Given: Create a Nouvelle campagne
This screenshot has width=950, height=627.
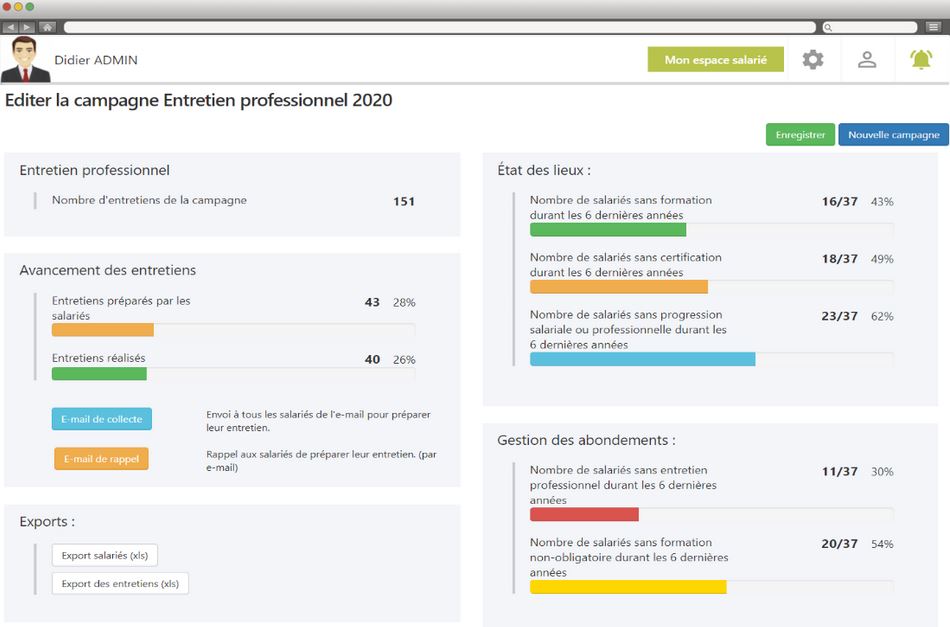Looking at the screenshot, I should 894,134.
